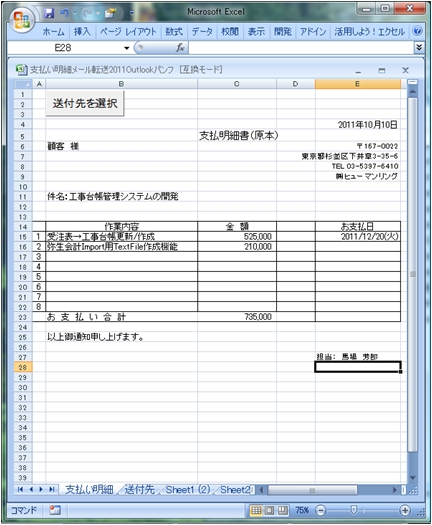Open the 数式 ribbon tab
This screenshot has height=525, width=432.
click(x=174, y=31)
